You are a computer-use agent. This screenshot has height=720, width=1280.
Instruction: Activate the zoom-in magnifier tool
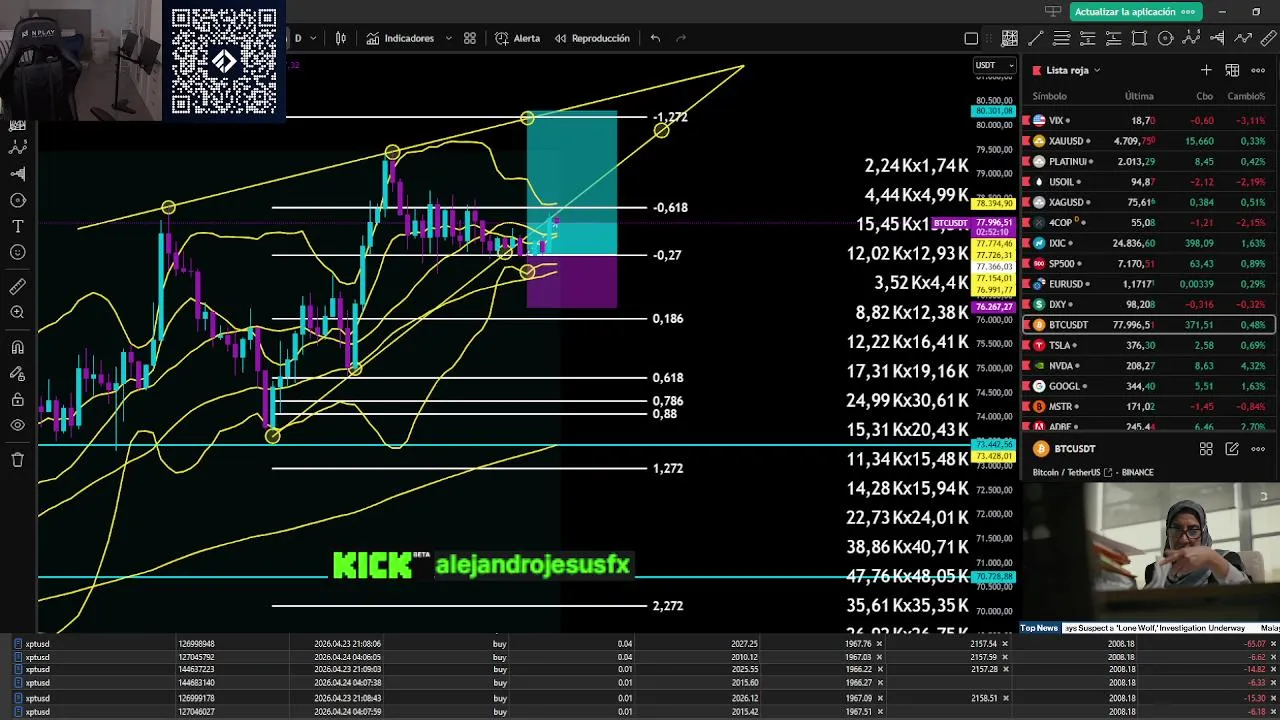17,313
